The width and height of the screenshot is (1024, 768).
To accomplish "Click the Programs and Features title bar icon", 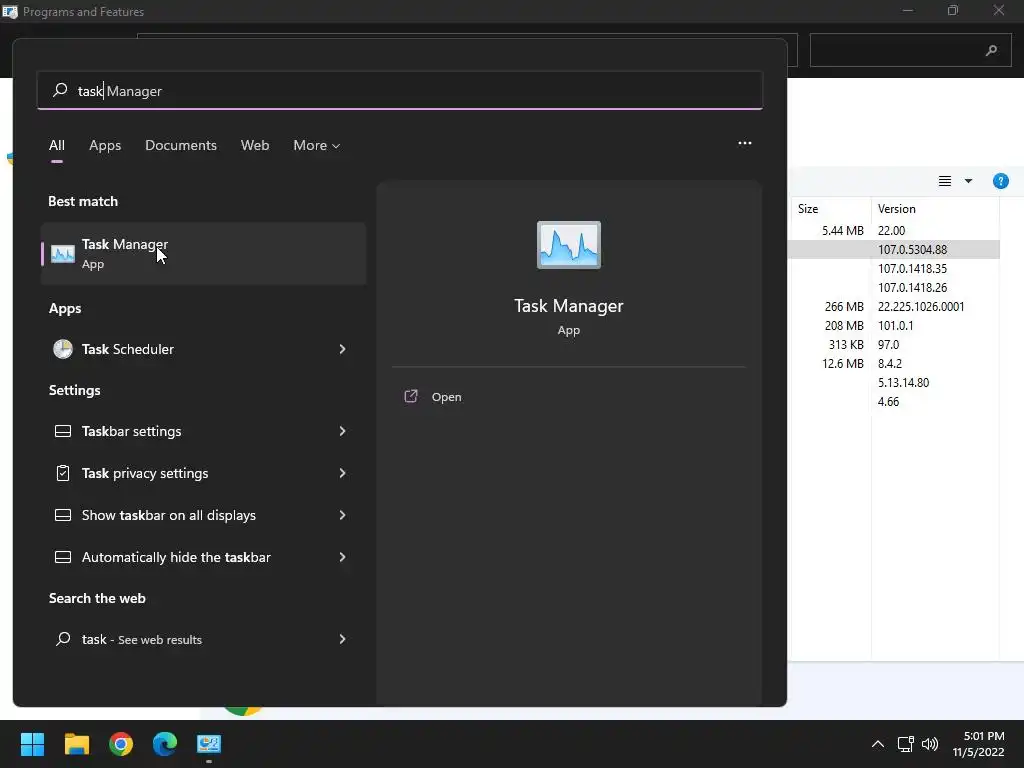I will click(x=10, y=12).
